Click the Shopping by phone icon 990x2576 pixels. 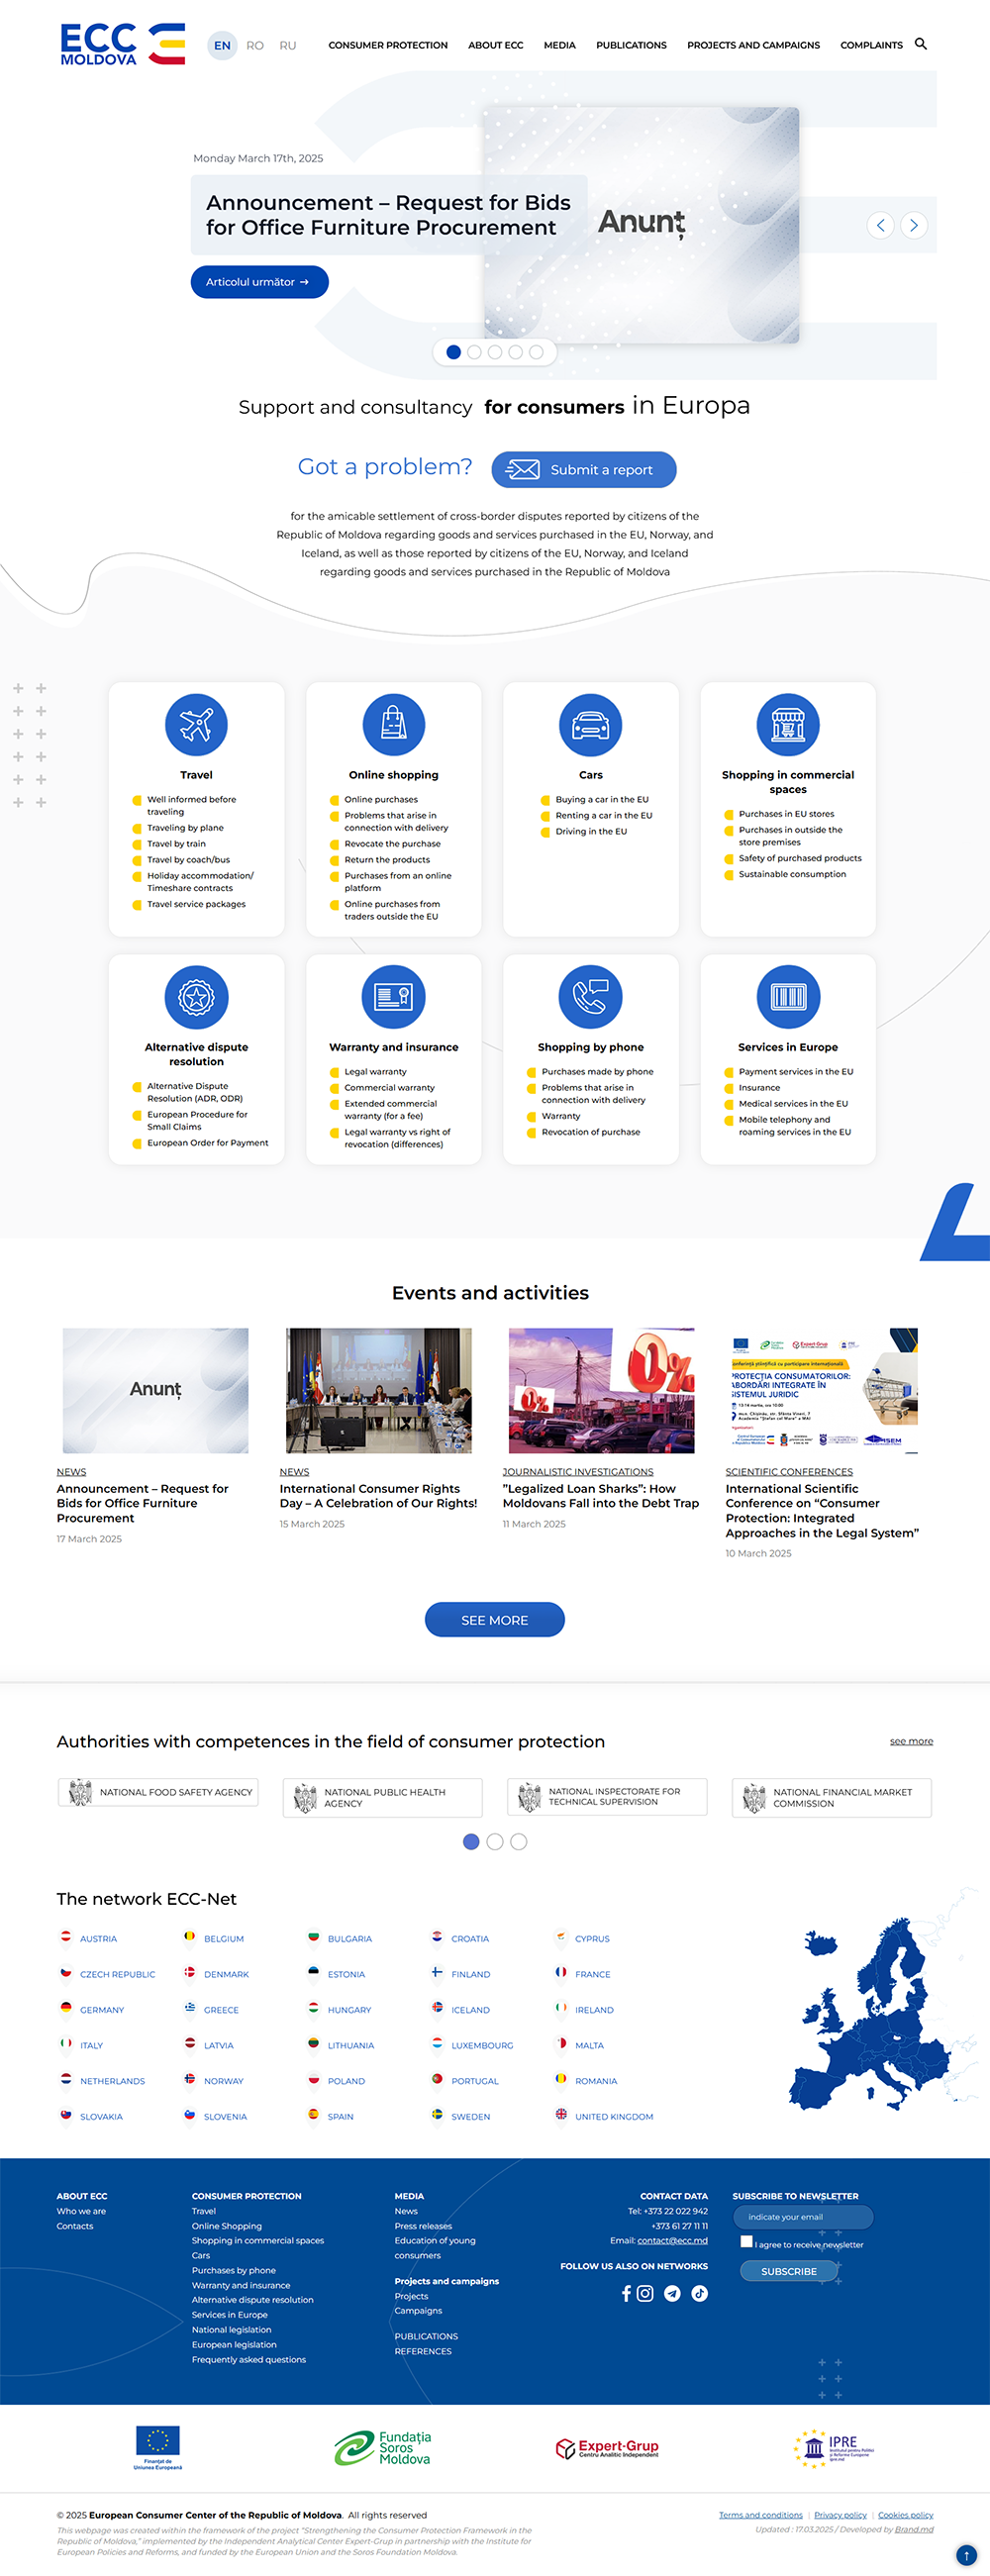(x=590, y=997)
